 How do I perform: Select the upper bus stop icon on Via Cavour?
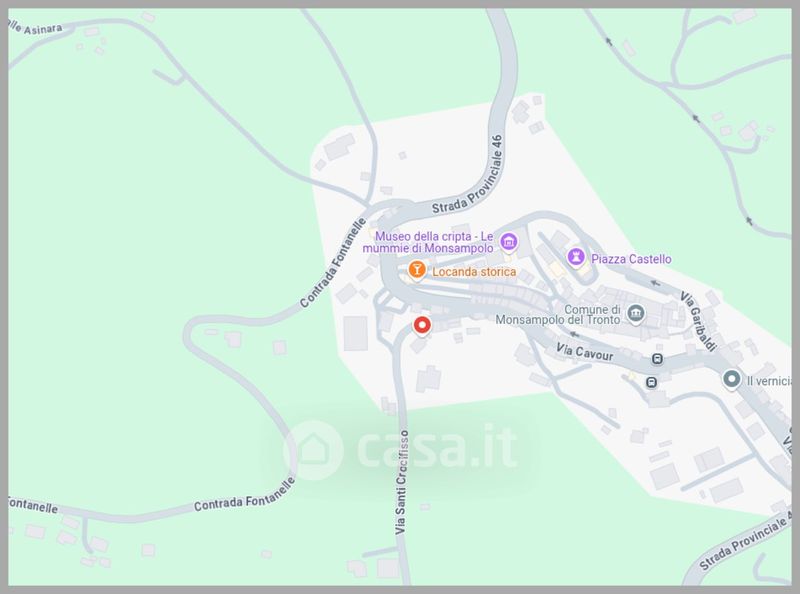click(658, 359)
